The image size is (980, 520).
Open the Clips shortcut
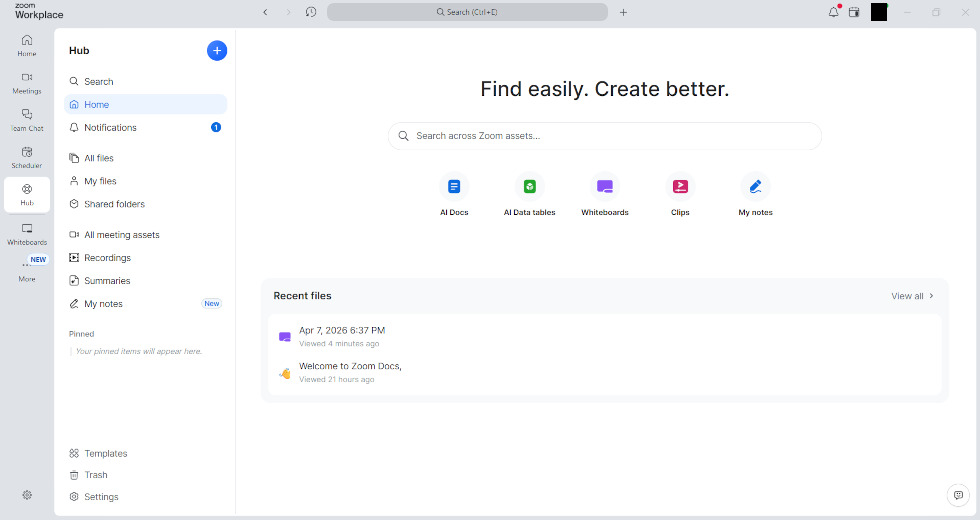click(x=680, y=186)
